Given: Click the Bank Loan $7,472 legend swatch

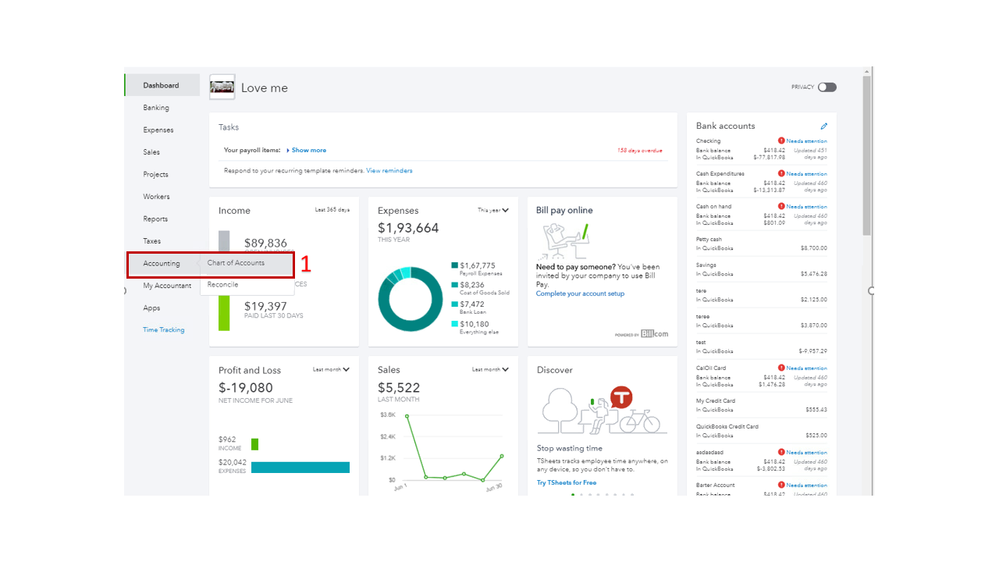Looking at the screenshot, I should pos(454,305).
